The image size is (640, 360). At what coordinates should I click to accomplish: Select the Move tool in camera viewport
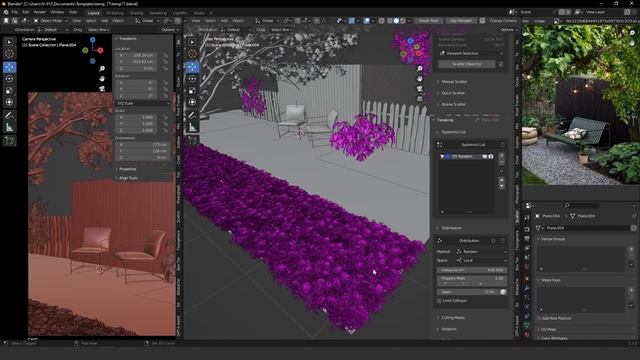tap(9, 67)
